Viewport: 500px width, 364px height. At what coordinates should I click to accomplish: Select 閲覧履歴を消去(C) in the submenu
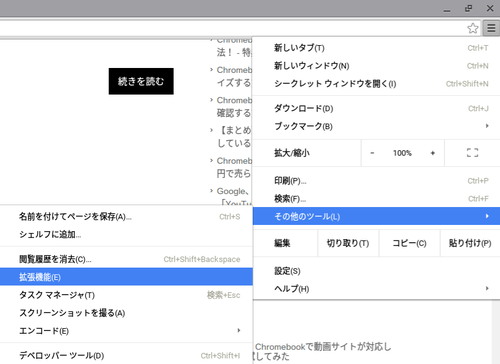126,259
